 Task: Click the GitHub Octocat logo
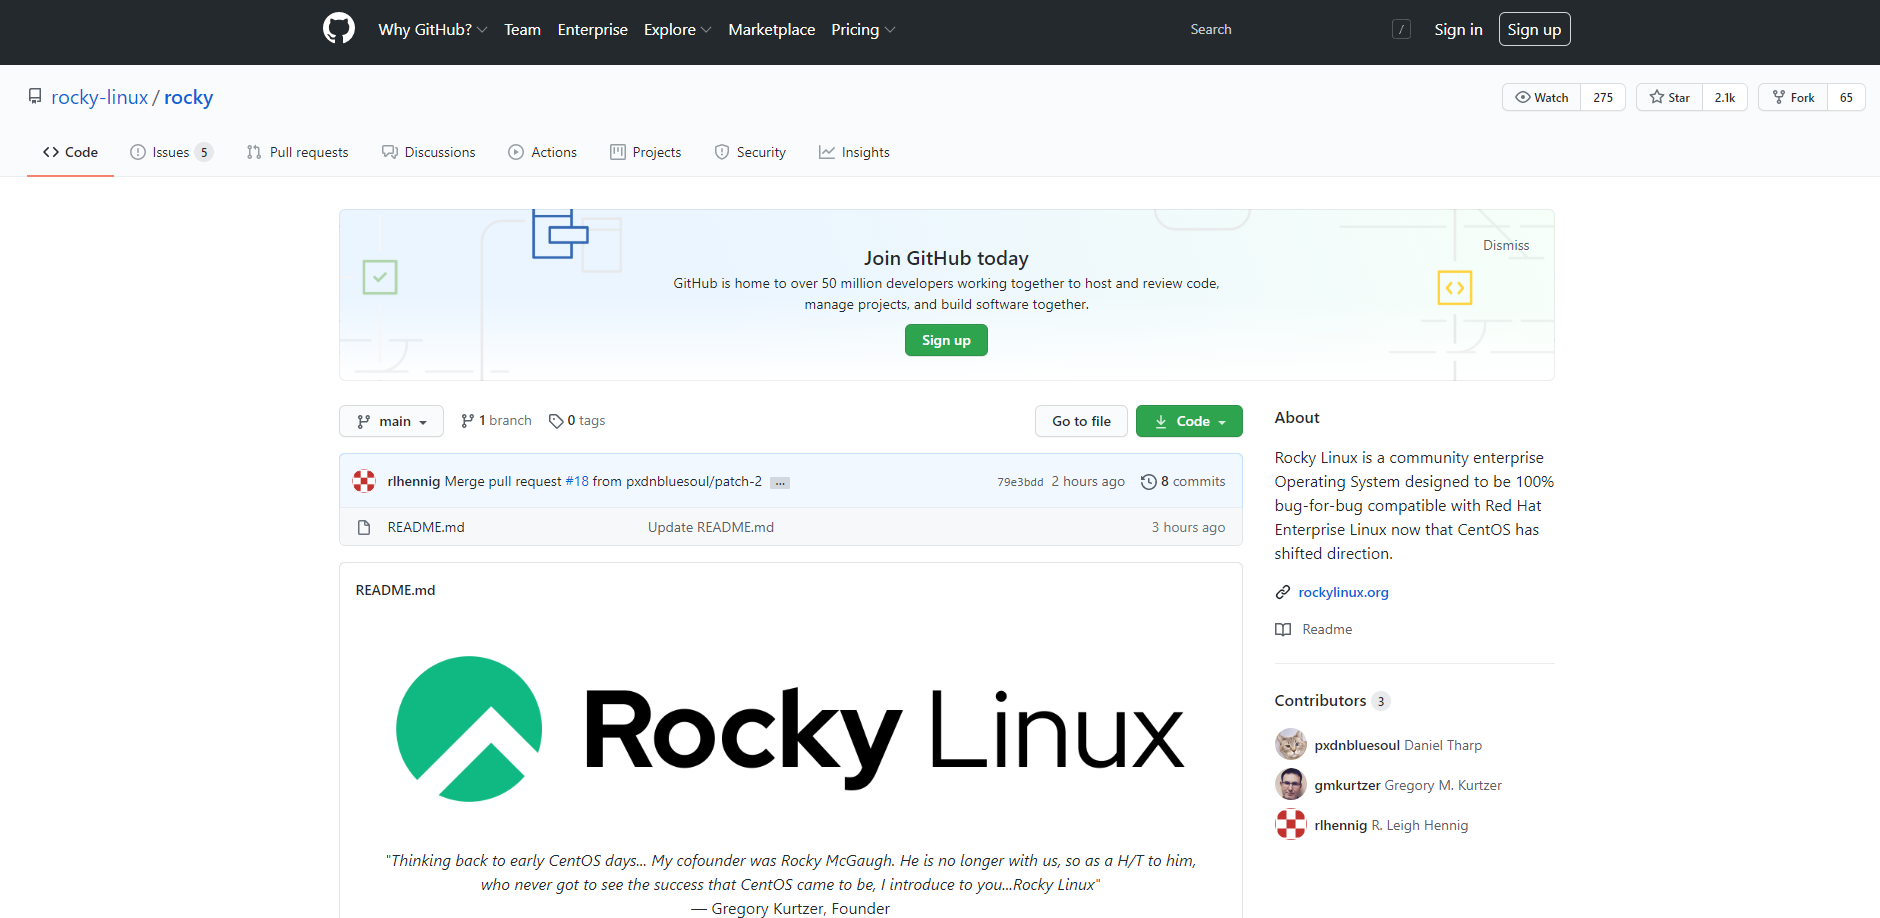(x=338, y=28)
